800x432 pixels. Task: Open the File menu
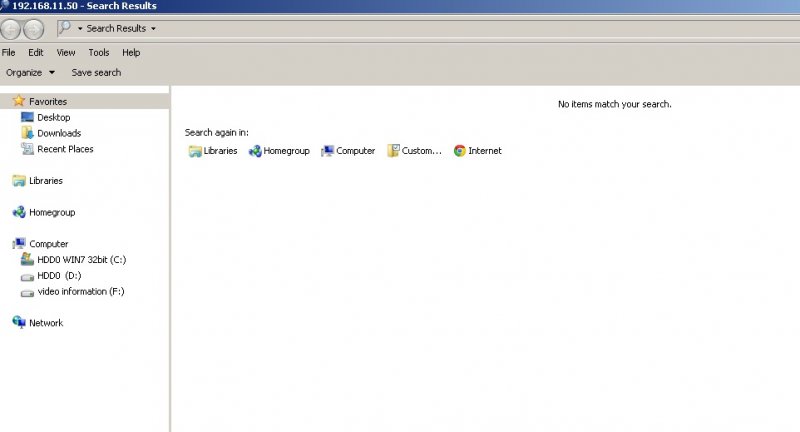pyautogui.click(x=9, y=53)
